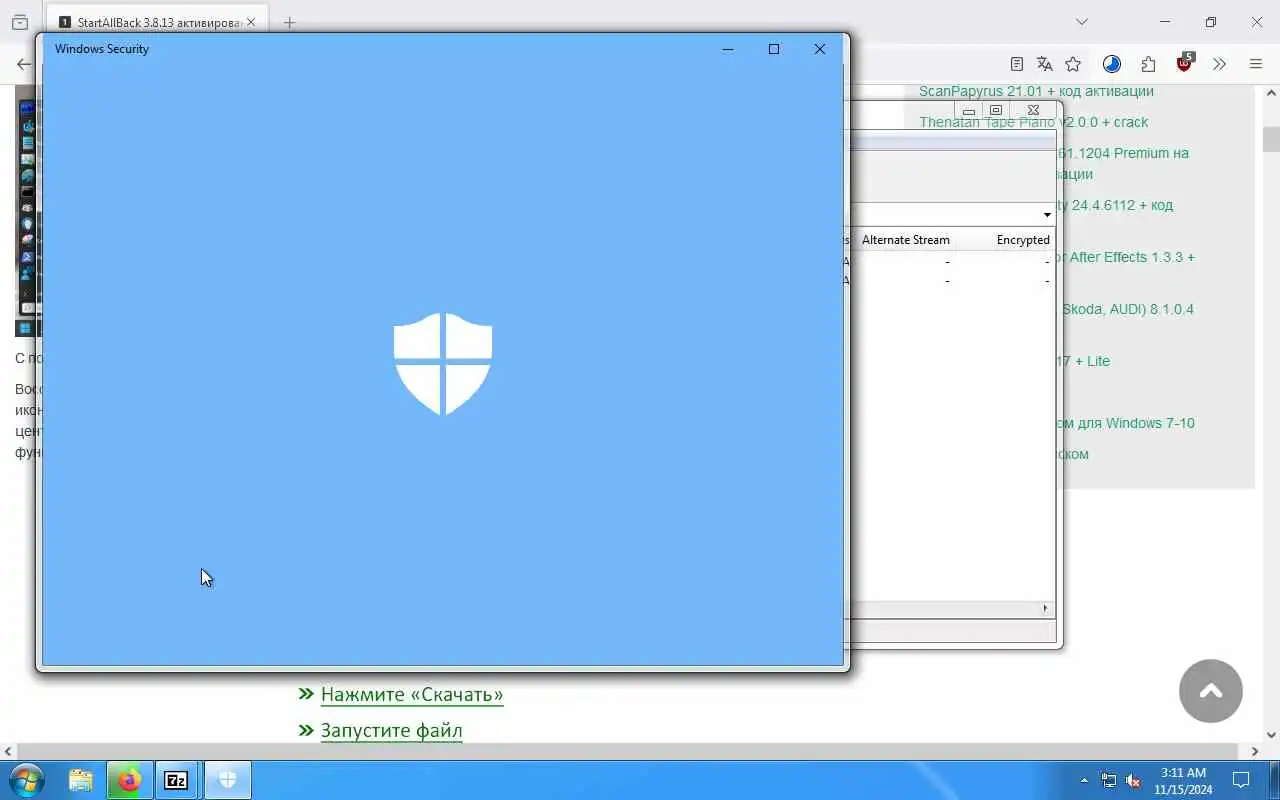Screen dimensions: 1280x800
Task: Open Firefox Reader View icon
Action: point(1017,64)
